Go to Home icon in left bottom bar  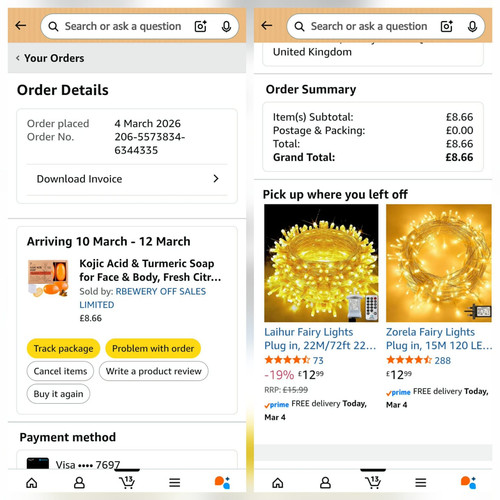pyautogui.click(x=32, y=482)
